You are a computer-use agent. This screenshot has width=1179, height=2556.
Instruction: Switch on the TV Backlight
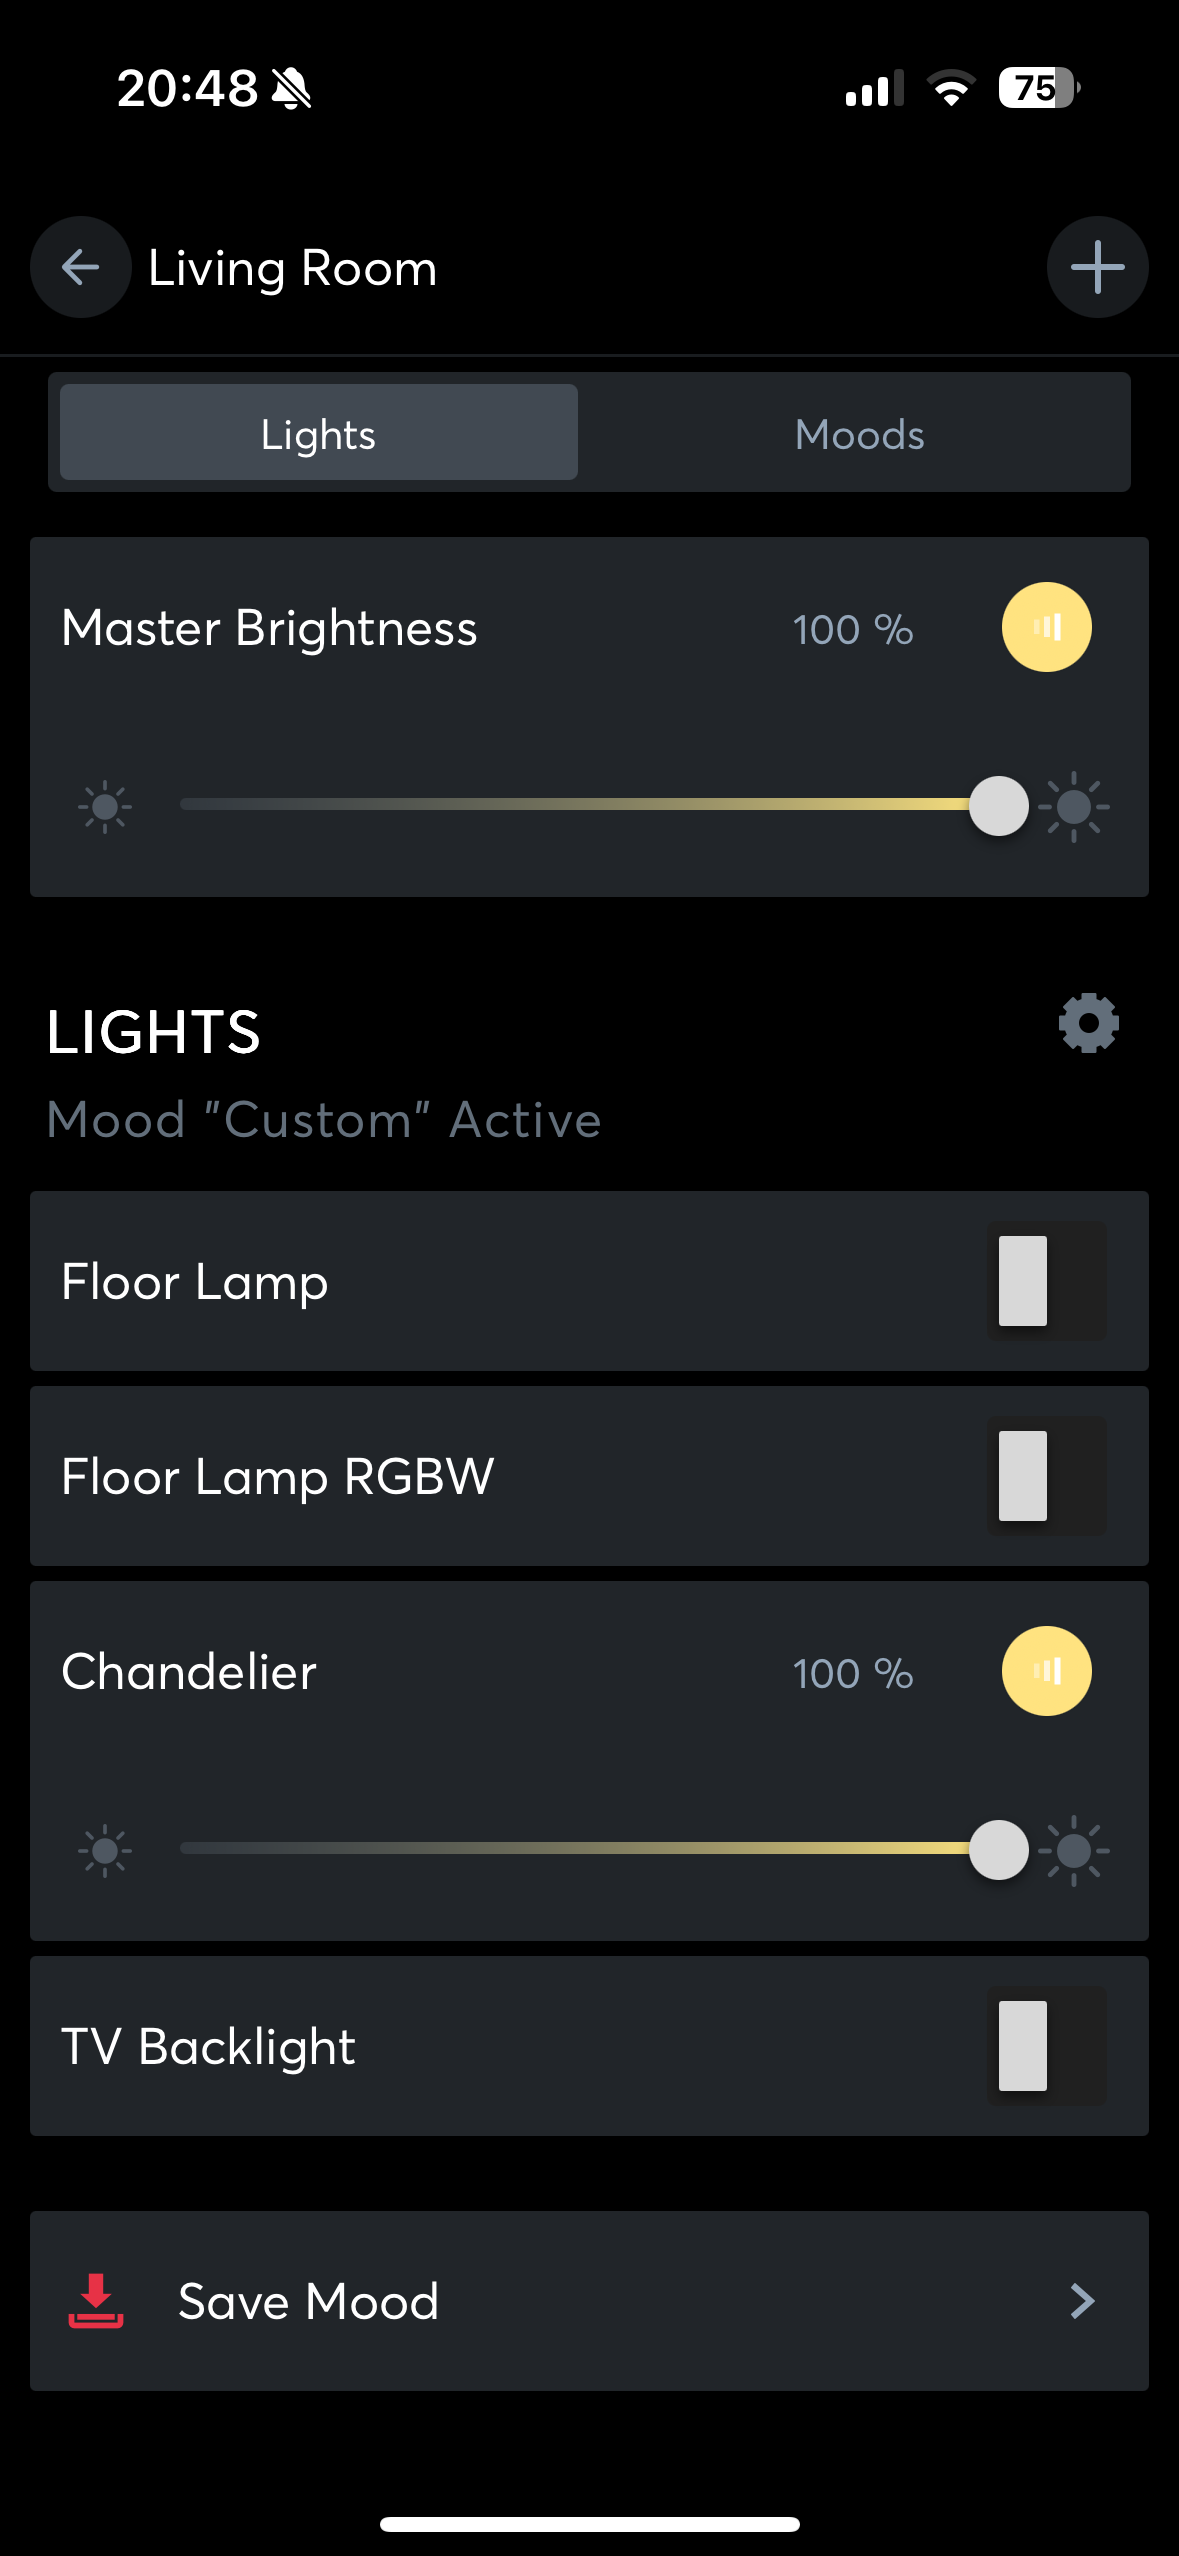pyautogui.click(x=1046, y=2046)
